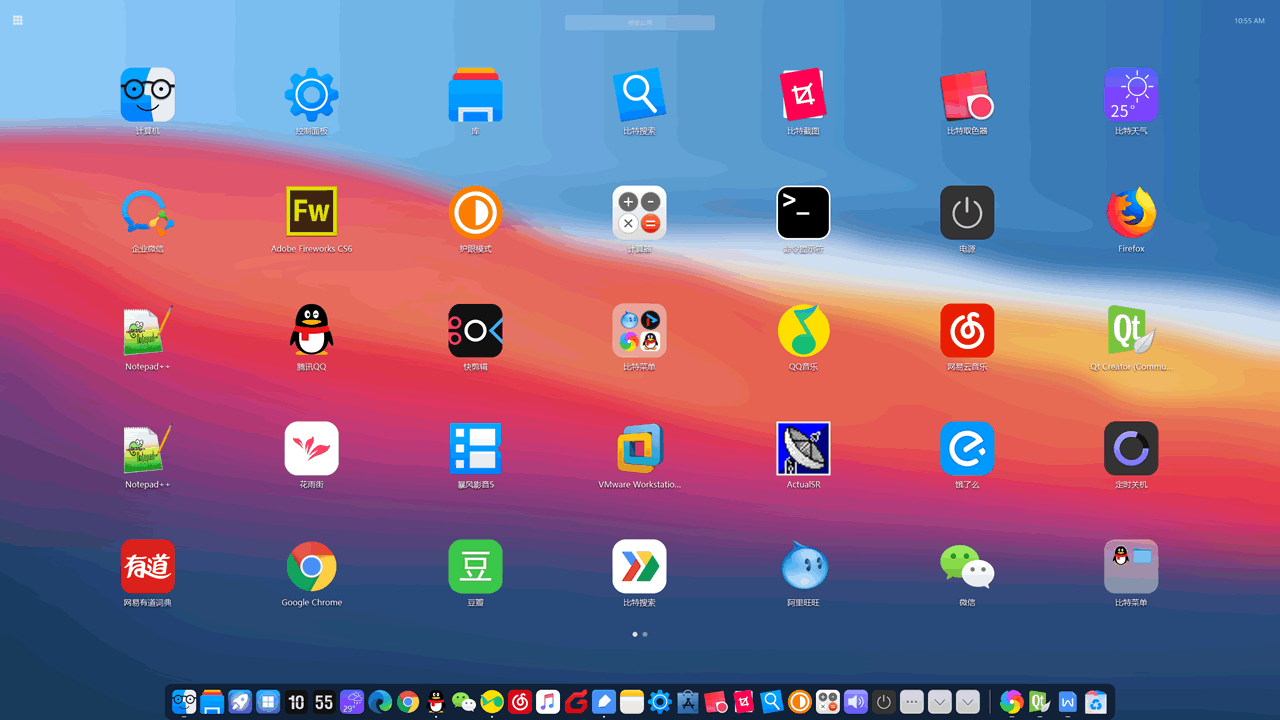Open Chrome from the dock
This screenshot has height=720, width=1280.
tap(408, 702)
